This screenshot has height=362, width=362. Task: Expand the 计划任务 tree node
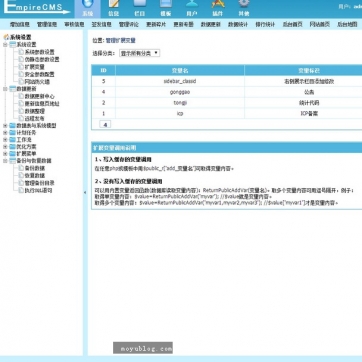(5, 133)
